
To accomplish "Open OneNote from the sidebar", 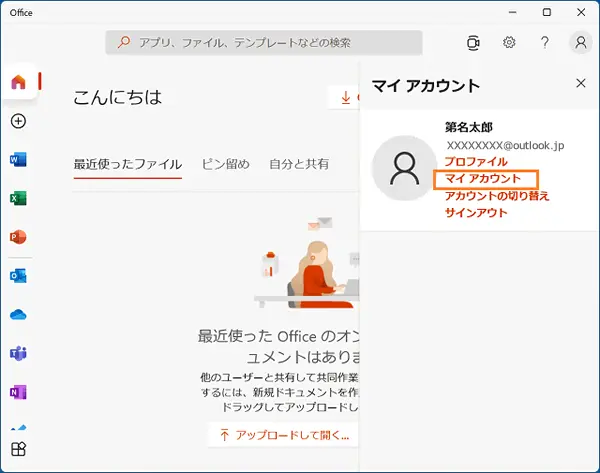I will 18,392.
